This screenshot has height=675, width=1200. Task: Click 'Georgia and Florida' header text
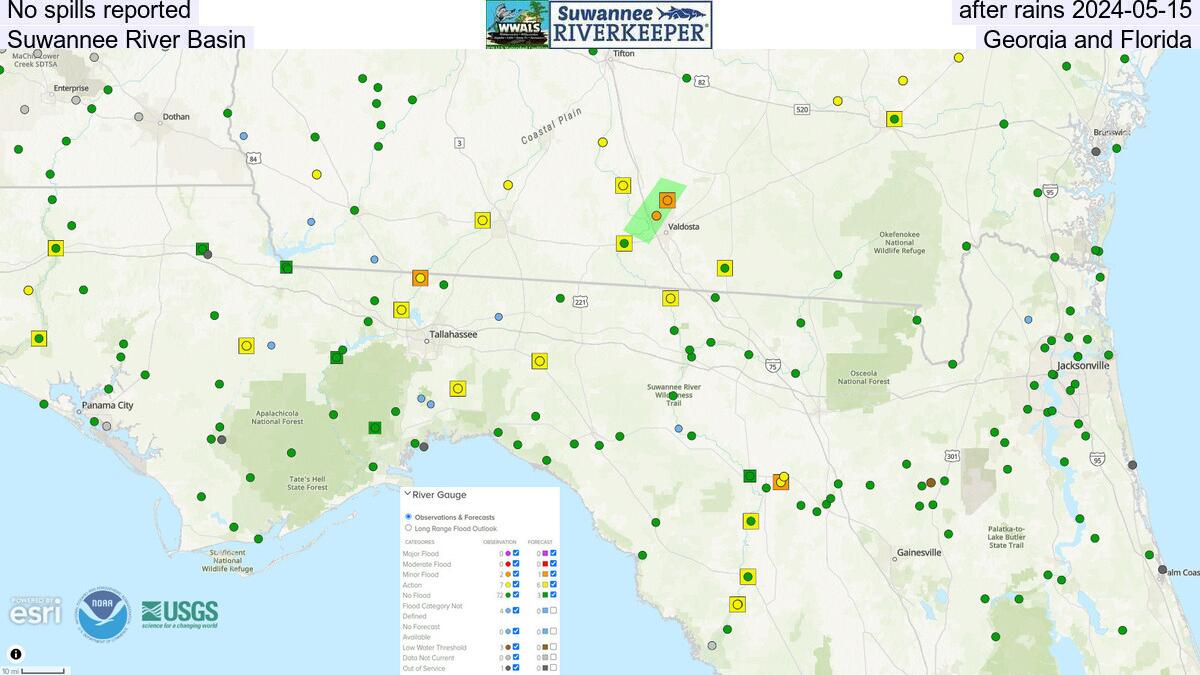(x=1088, y=39)
